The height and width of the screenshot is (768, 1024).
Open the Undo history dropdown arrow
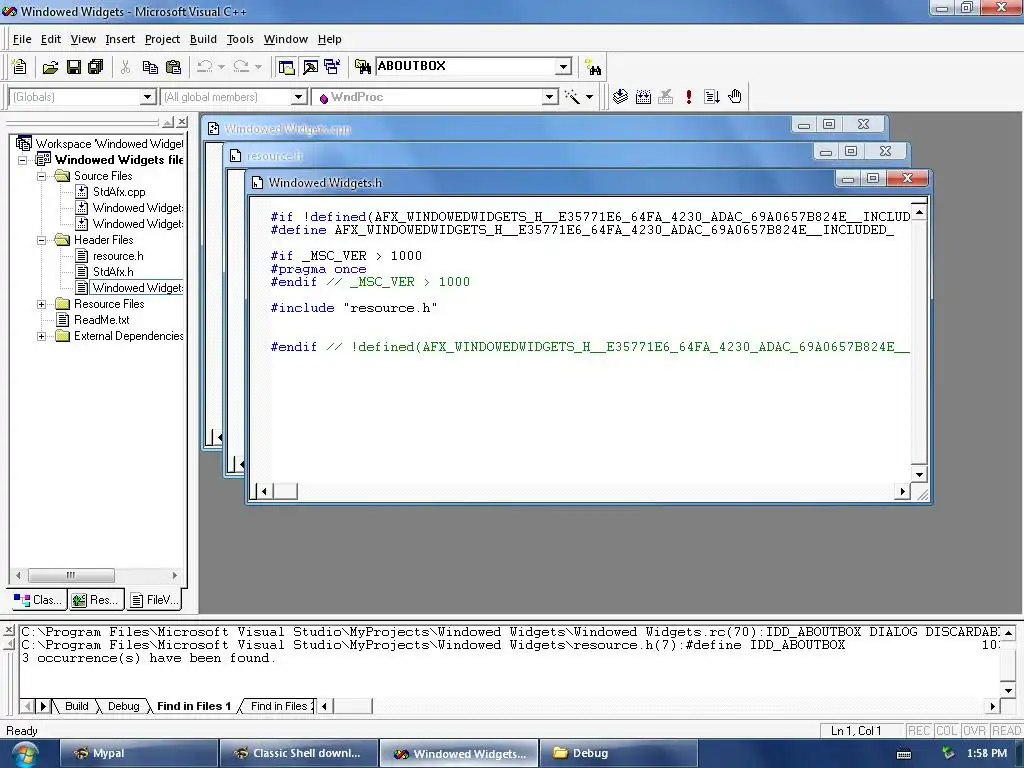pyautogui.click(x=221, y=67)
